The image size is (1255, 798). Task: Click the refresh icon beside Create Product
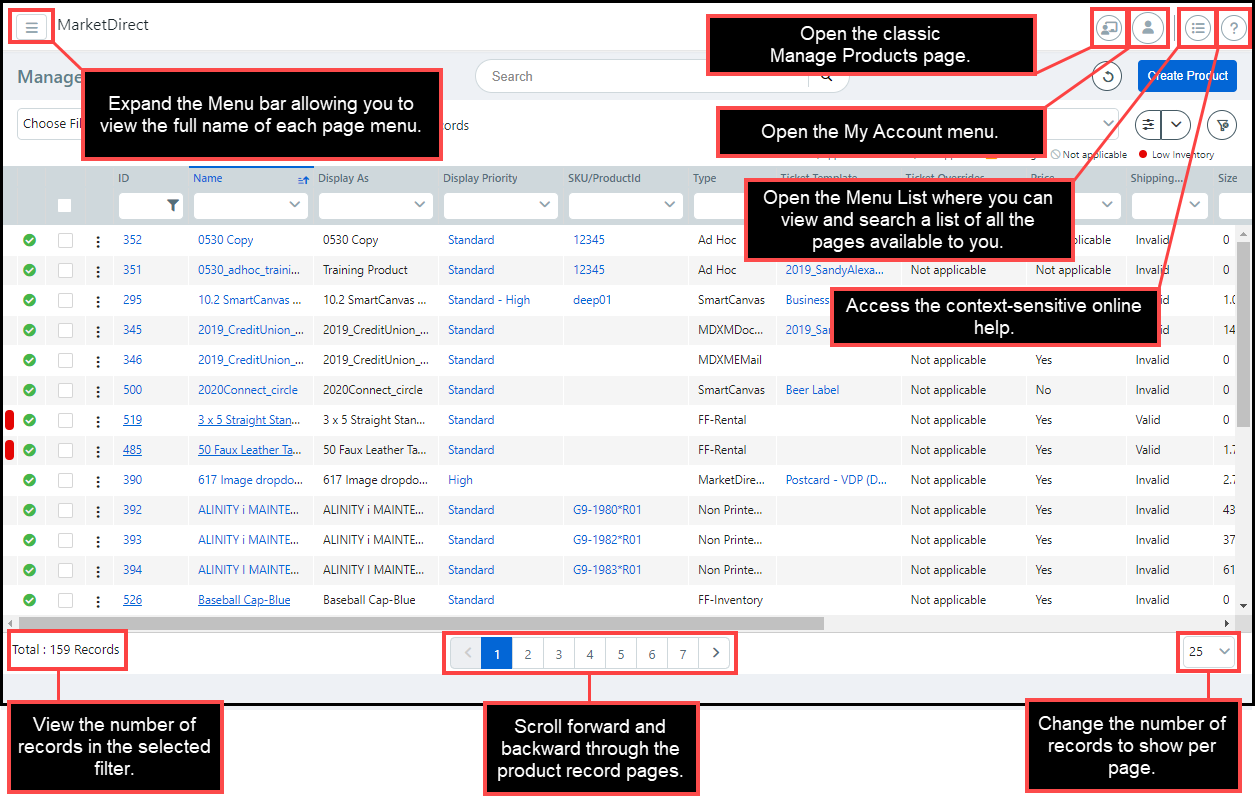point(1105,76)
